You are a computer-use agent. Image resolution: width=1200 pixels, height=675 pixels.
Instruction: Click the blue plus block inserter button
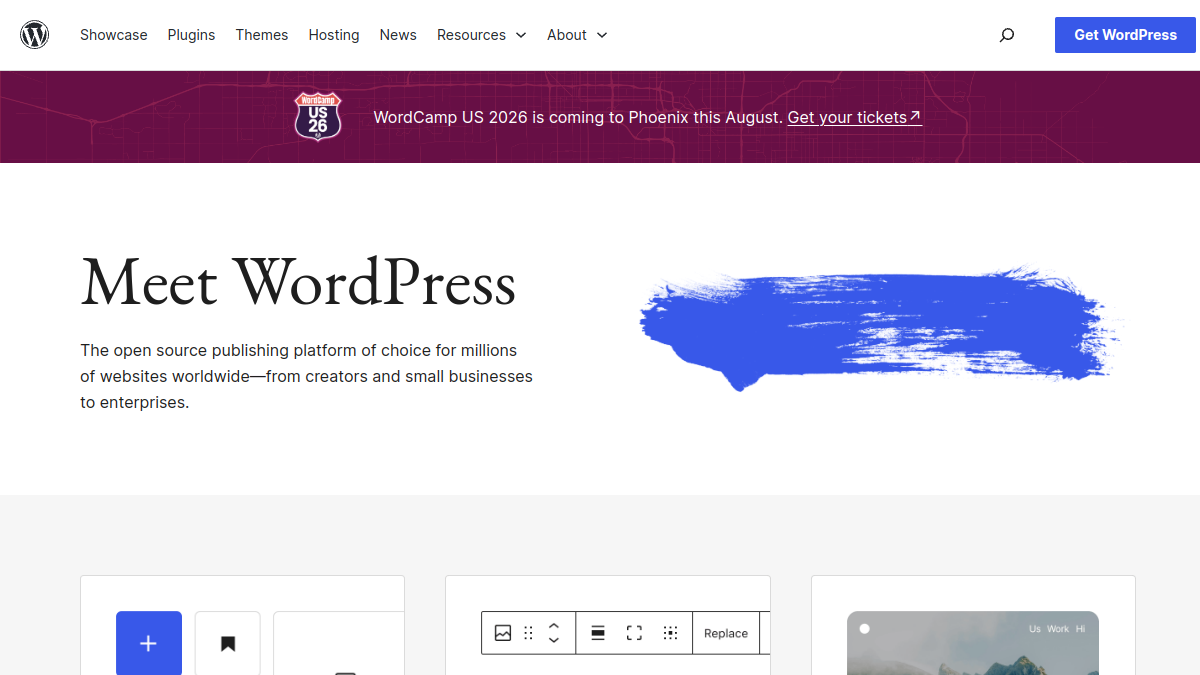tap(149, 643)
